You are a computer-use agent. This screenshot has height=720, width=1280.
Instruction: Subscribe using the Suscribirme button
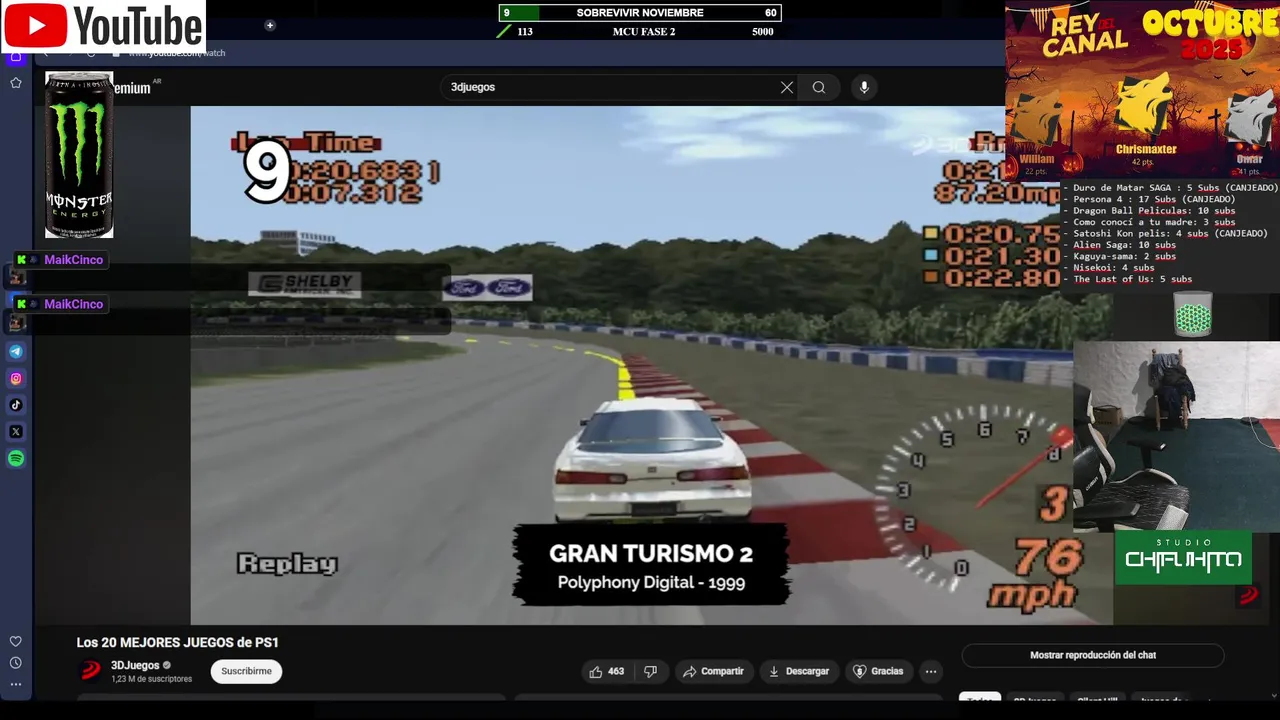point(246,671)
